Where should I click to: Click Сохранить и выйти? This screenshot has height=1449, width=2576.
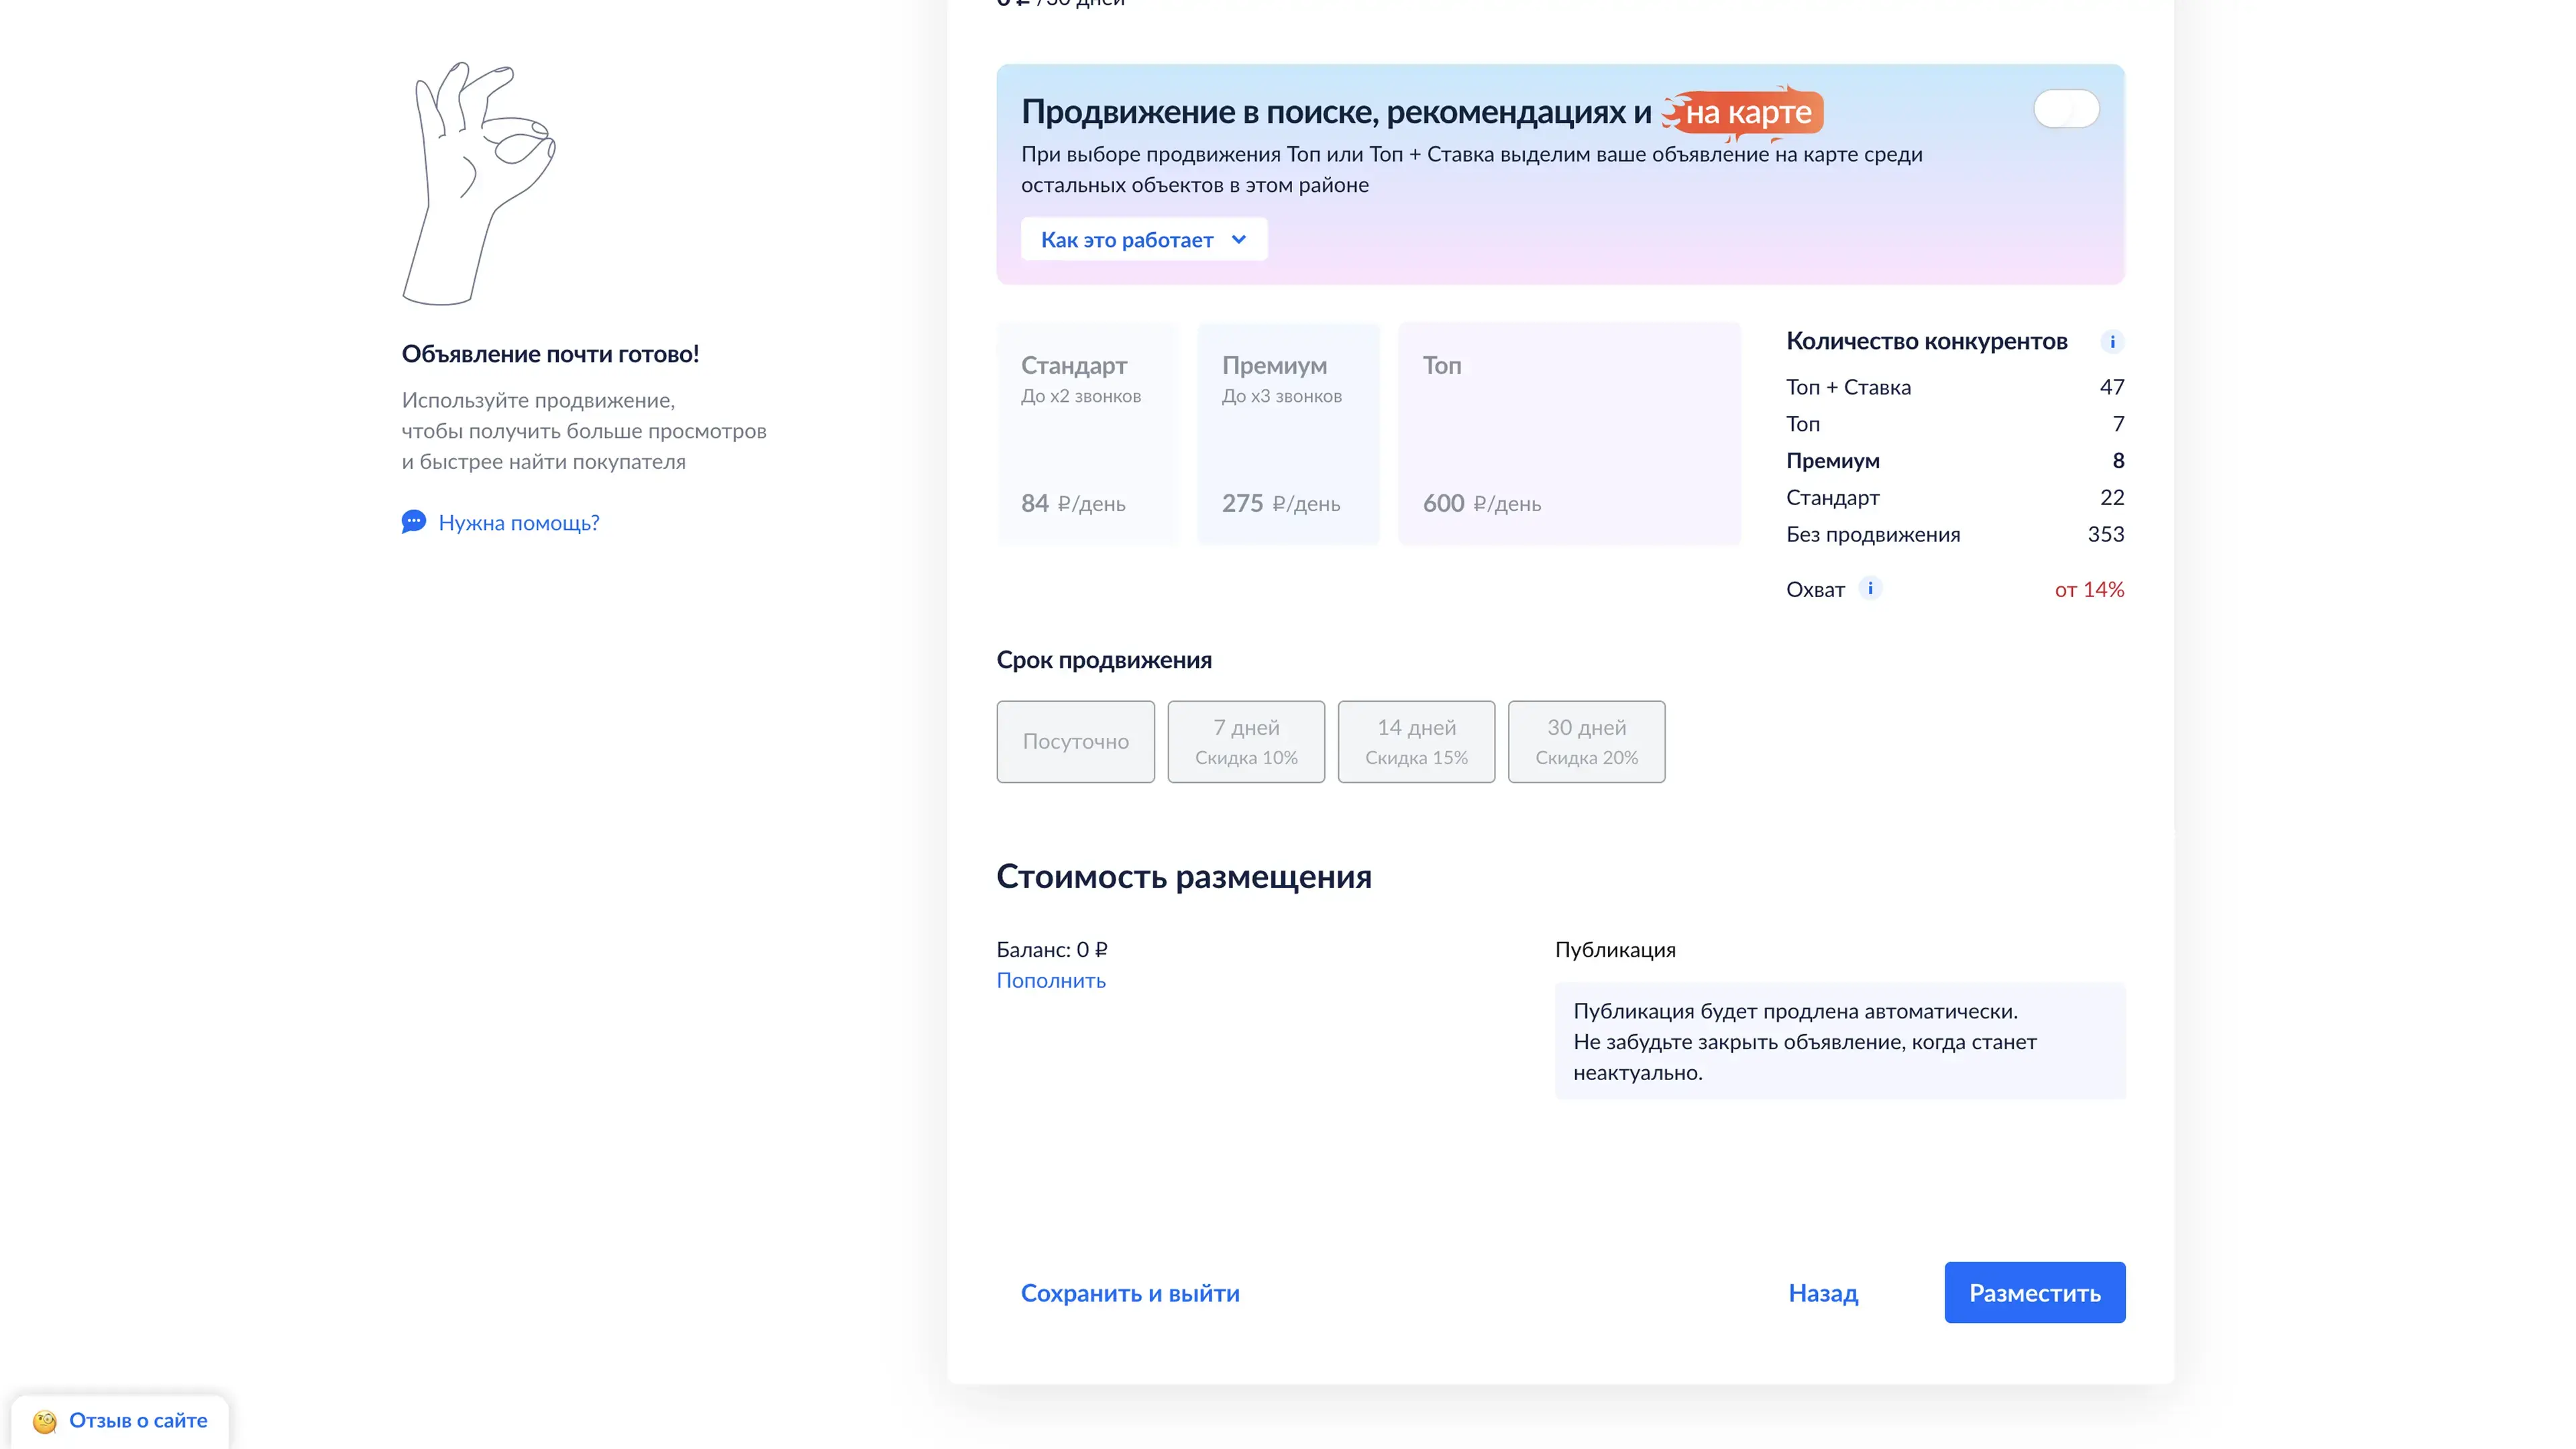coord(1130,1293)
